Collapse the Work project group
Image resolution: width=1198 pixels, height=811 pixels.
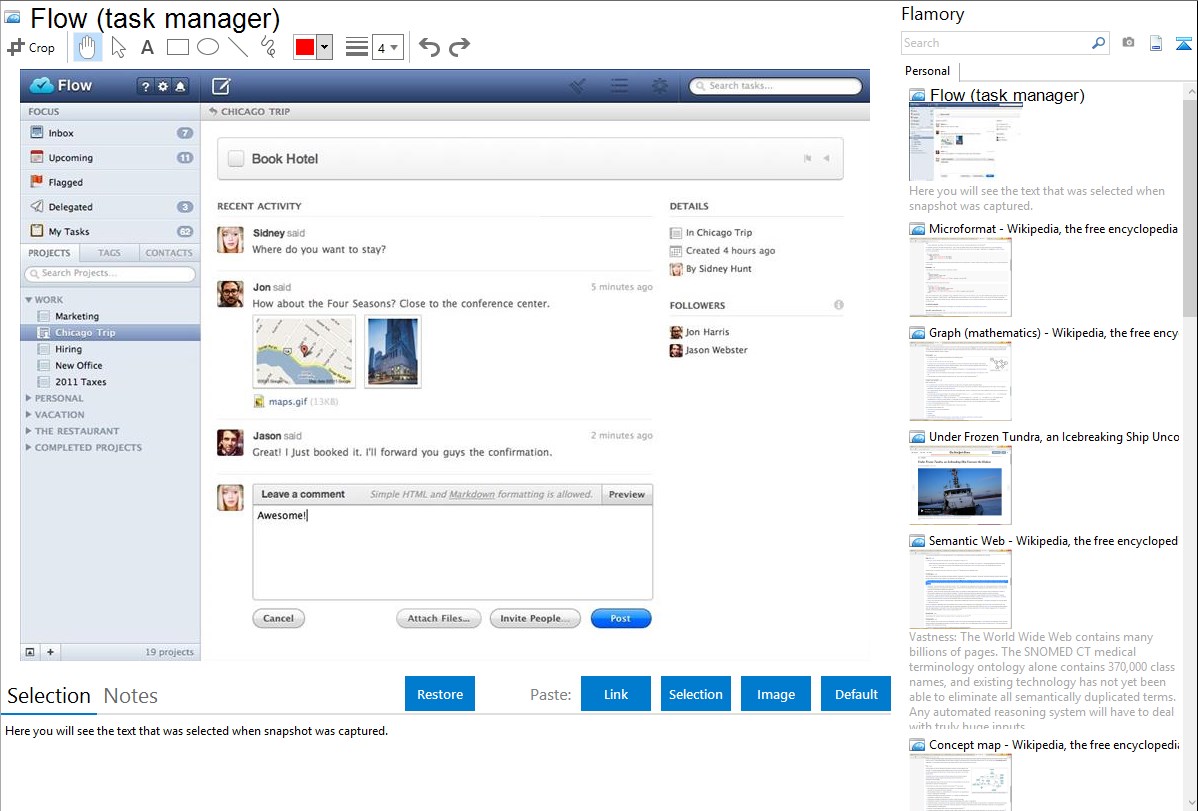[x=28, y=300]
